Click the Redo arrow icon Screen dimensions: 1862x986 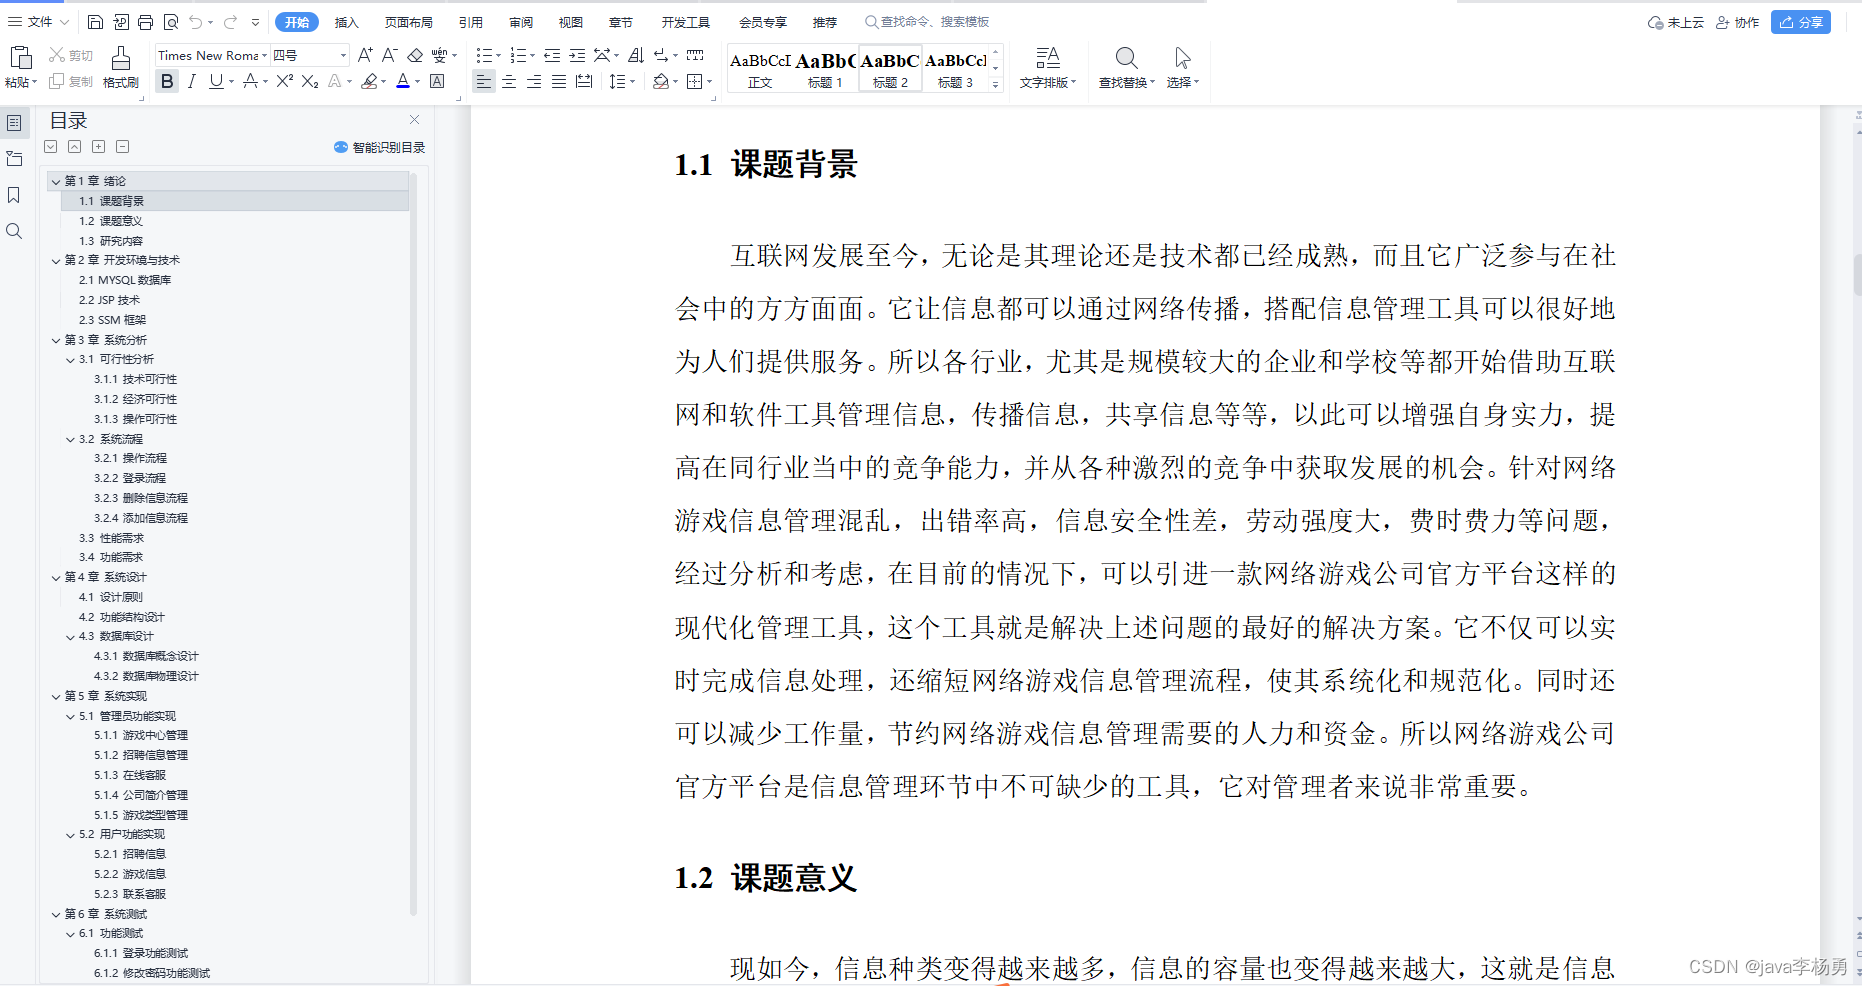(230, 22)
